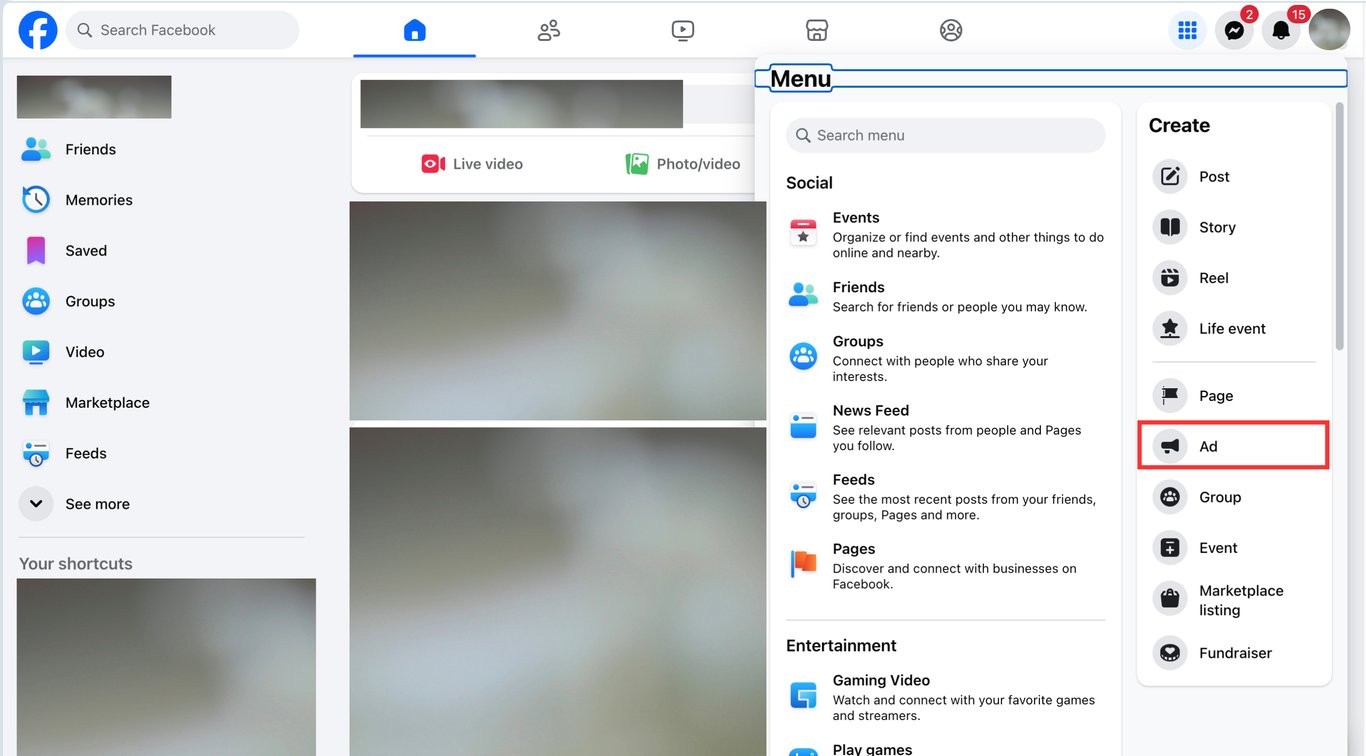The image size is (1366, 756).
Task: Create a Marketplace listing
Action: point(1234,600)
